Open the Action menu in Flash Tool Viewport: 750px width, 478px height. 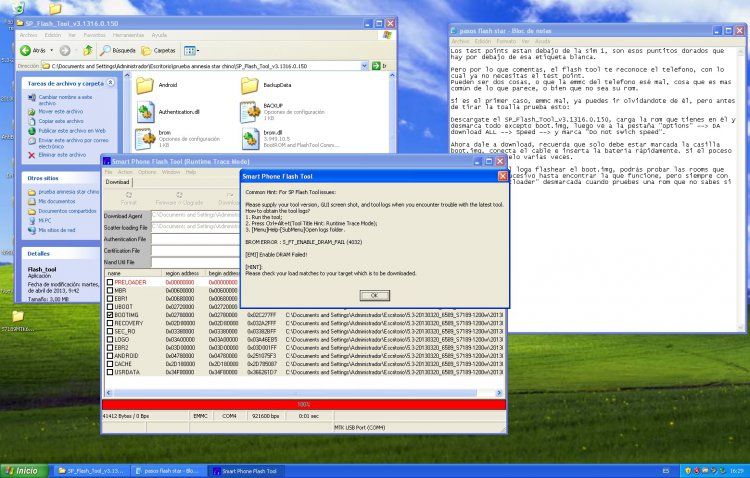(125, 172)
